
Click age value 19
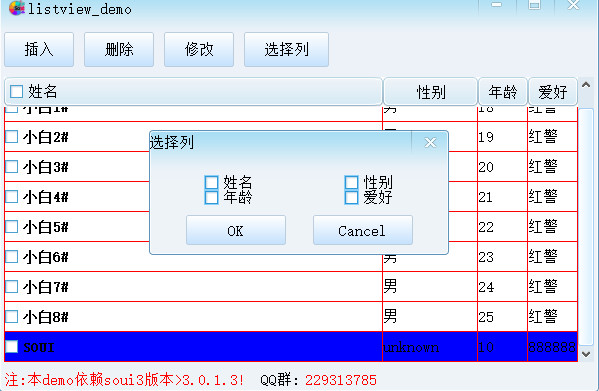486,137
